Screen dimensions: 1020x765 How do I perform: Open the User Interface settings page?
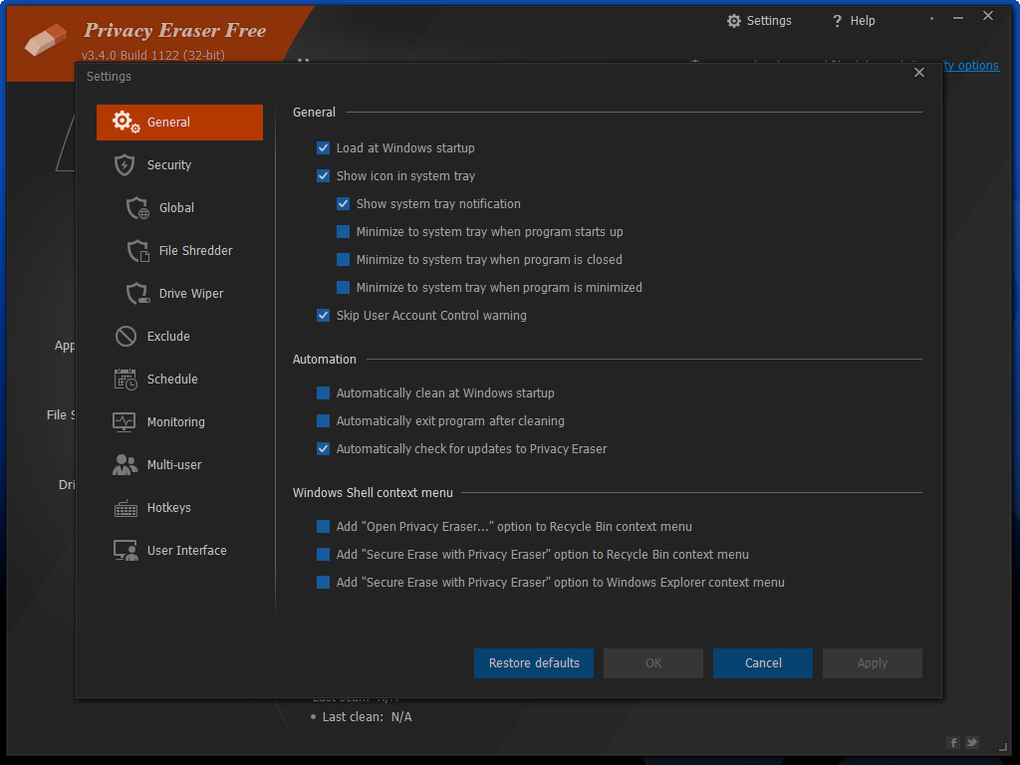[x=180, y=550]
